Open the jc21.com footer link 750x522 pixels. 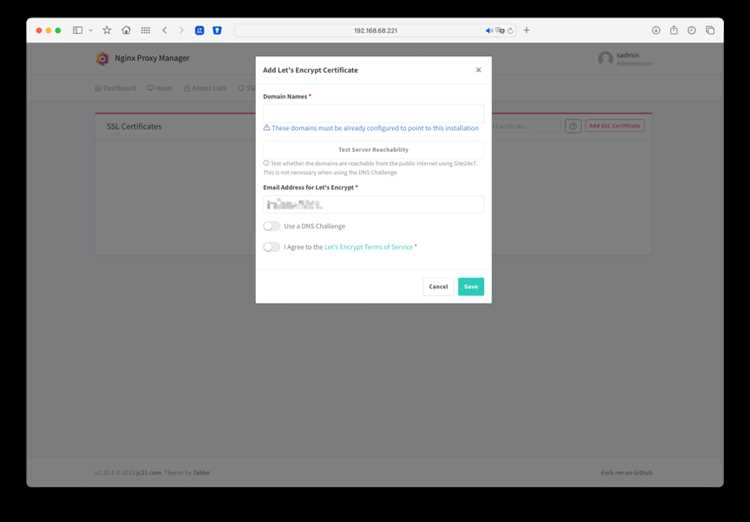point(148,472)
